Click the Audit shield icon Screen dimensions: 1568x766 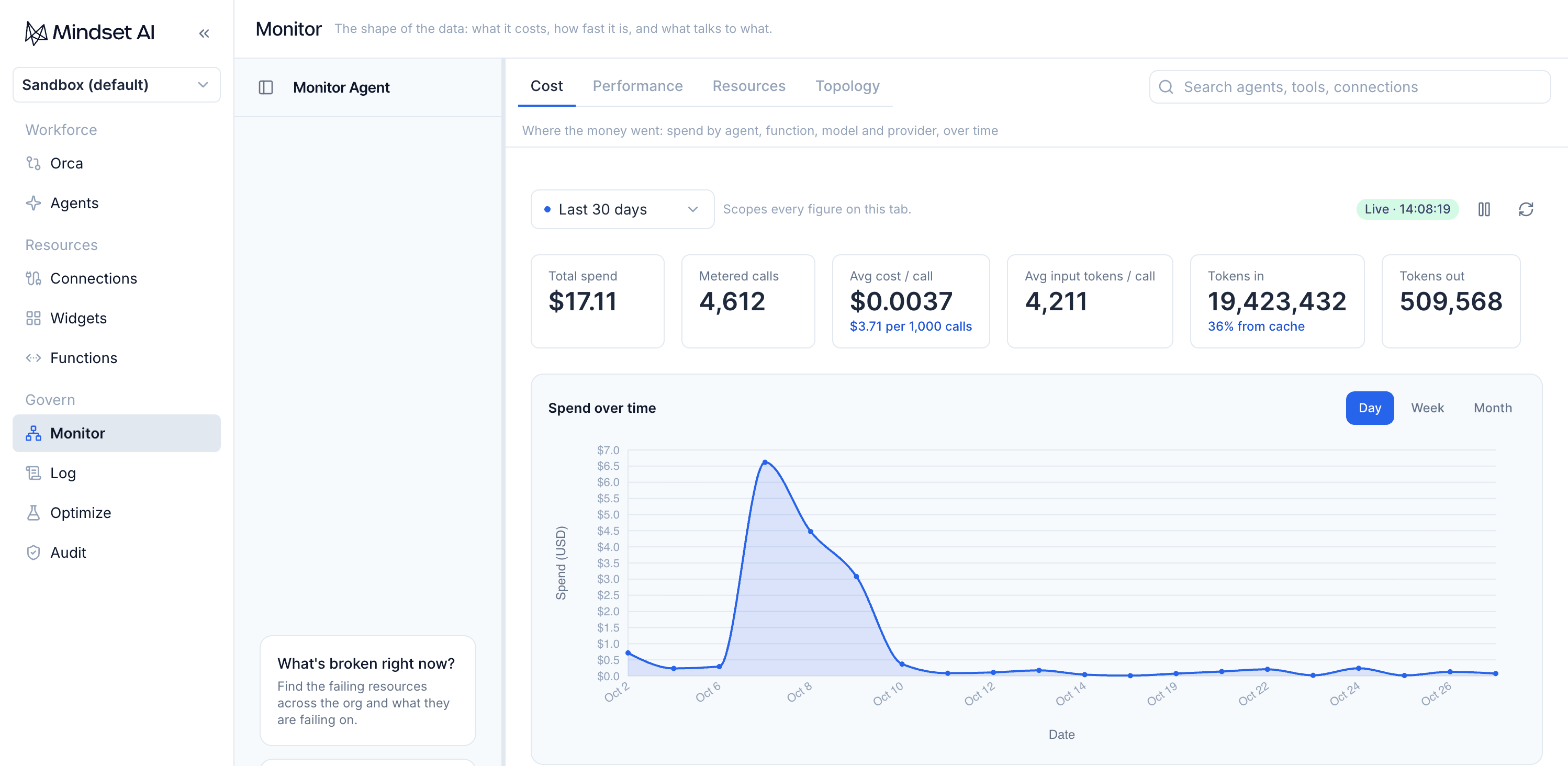pyautogui.click(x=33, y=552)
